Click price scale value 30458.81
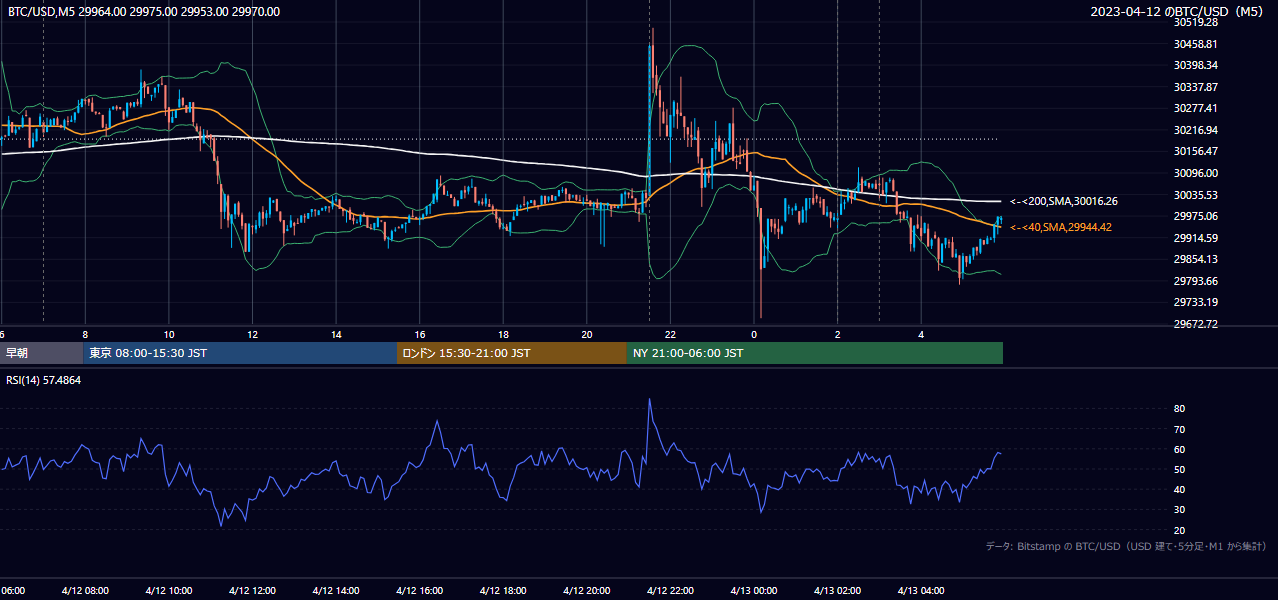Image resolution: width=1278 pixels, height=600 pixels. point(1195,44)
